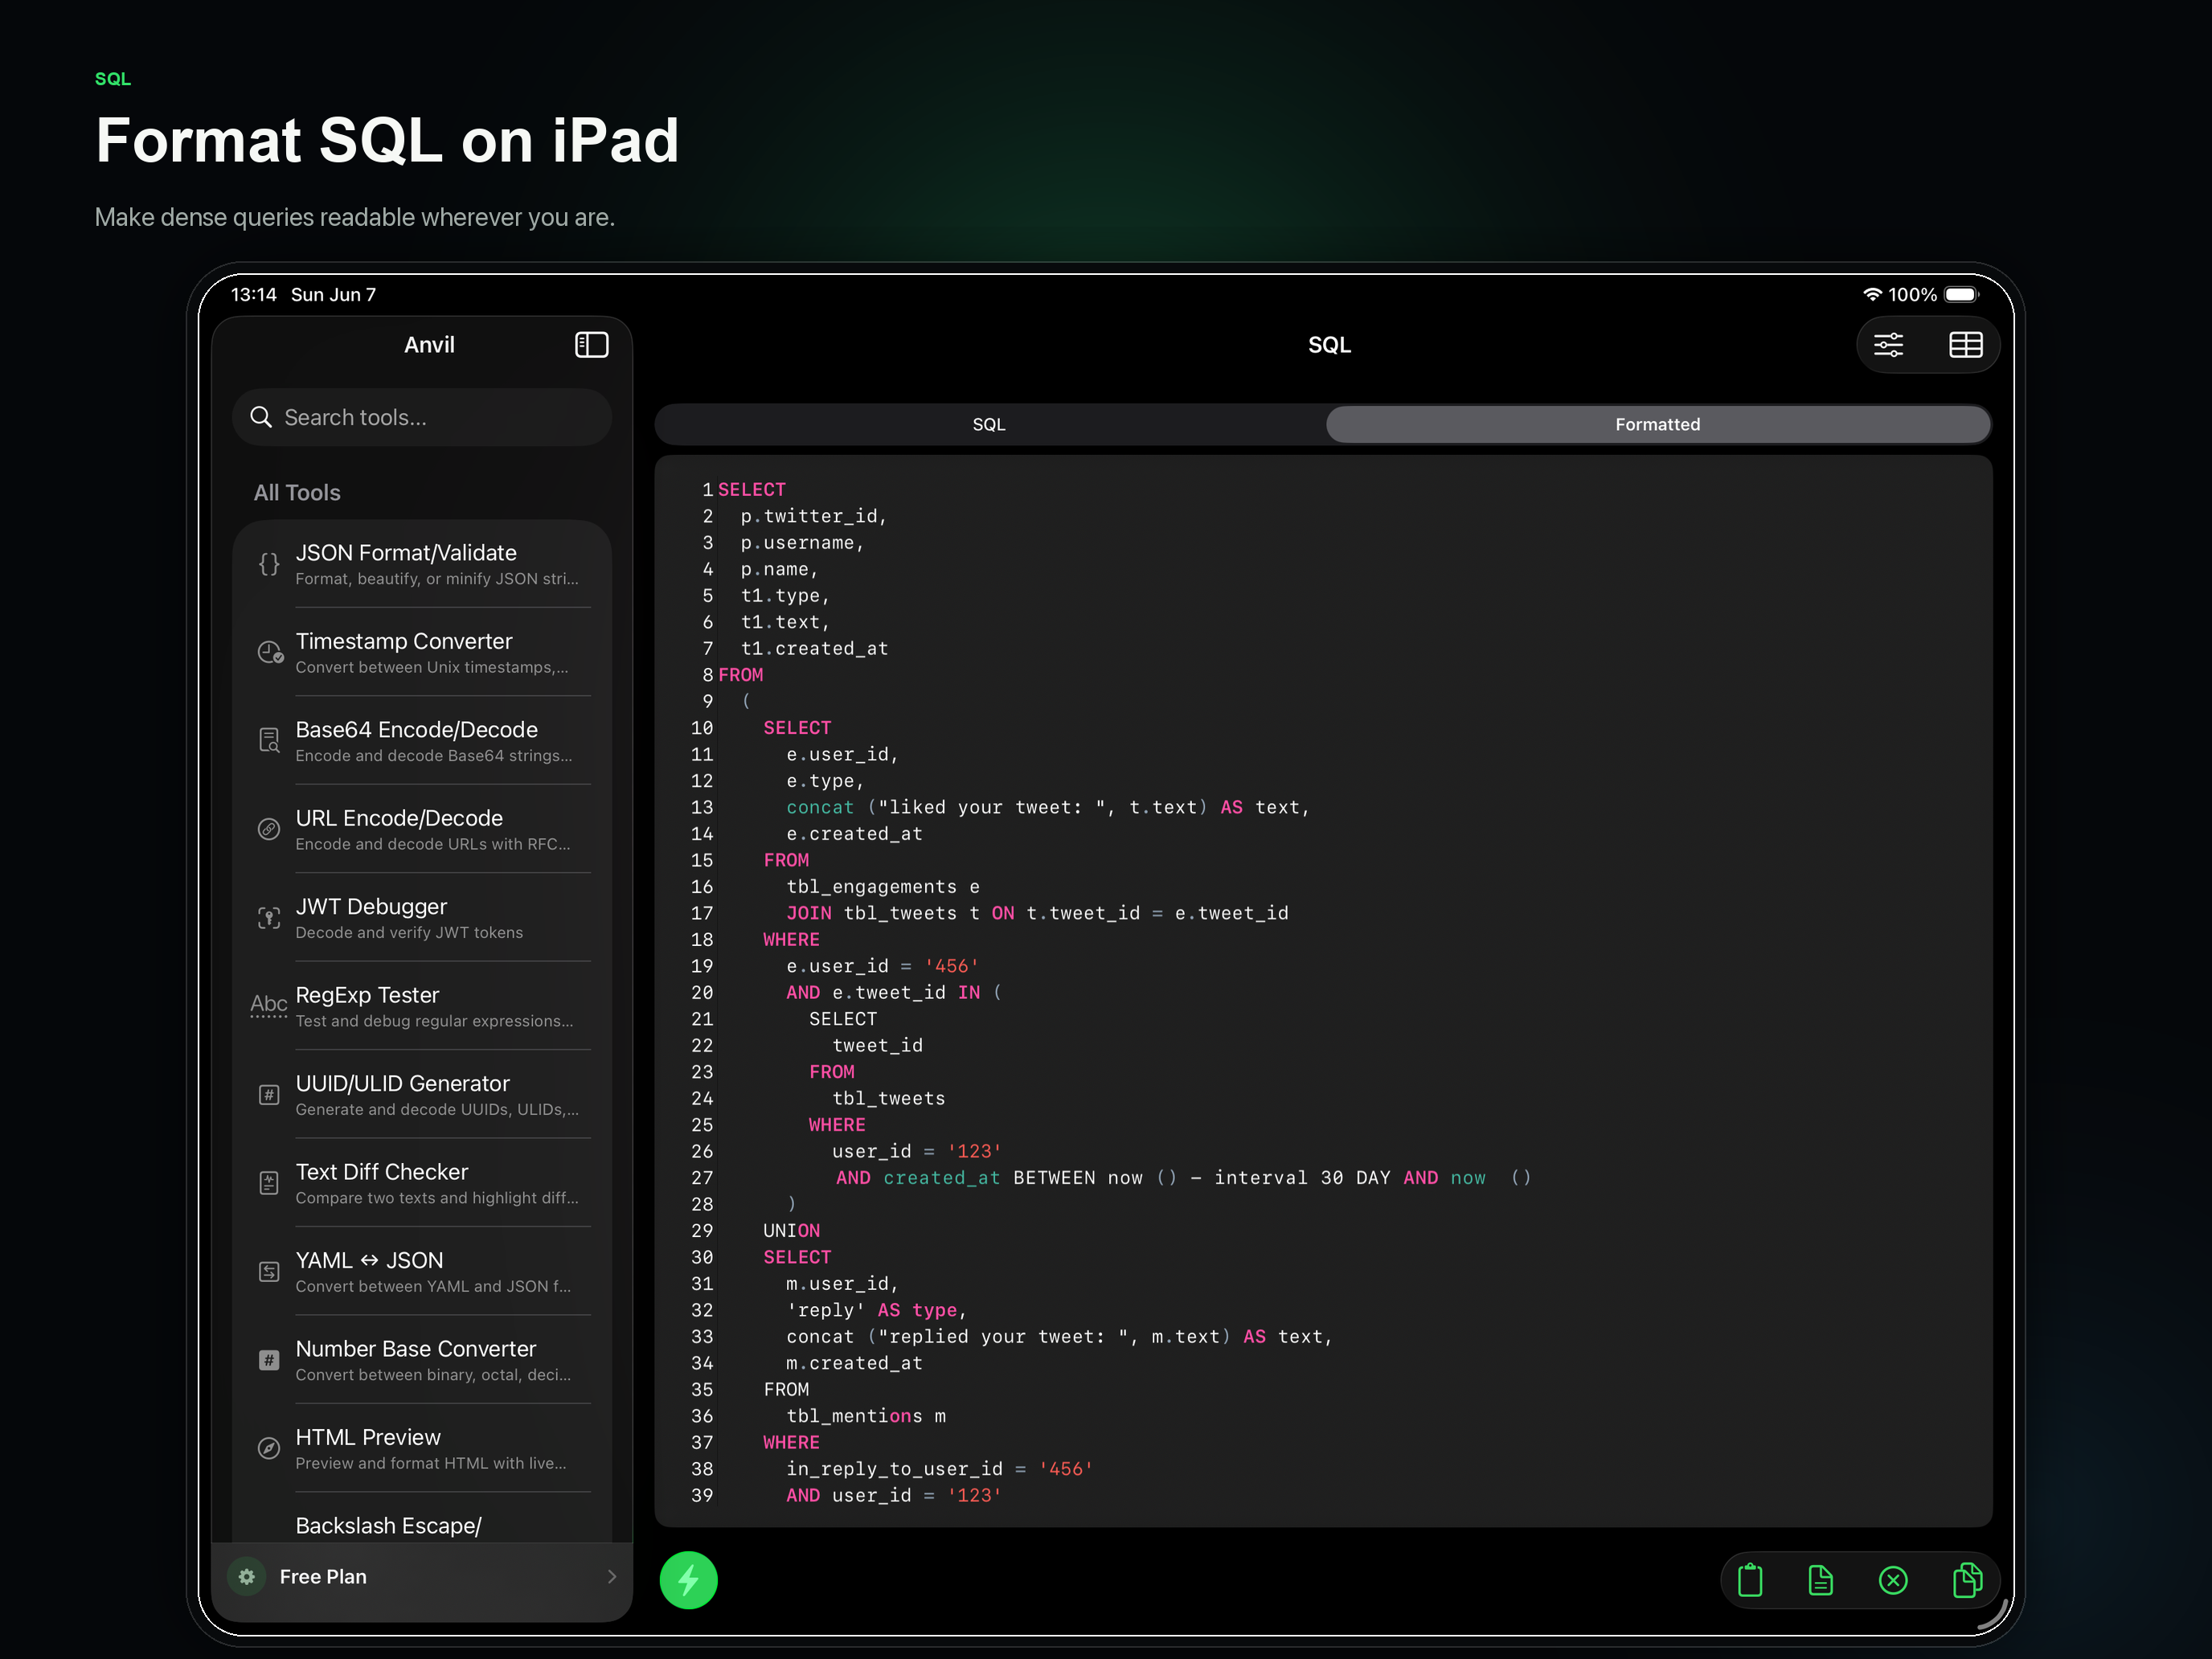Click the Free Plan gear badge icon

tap(246, 1576)
